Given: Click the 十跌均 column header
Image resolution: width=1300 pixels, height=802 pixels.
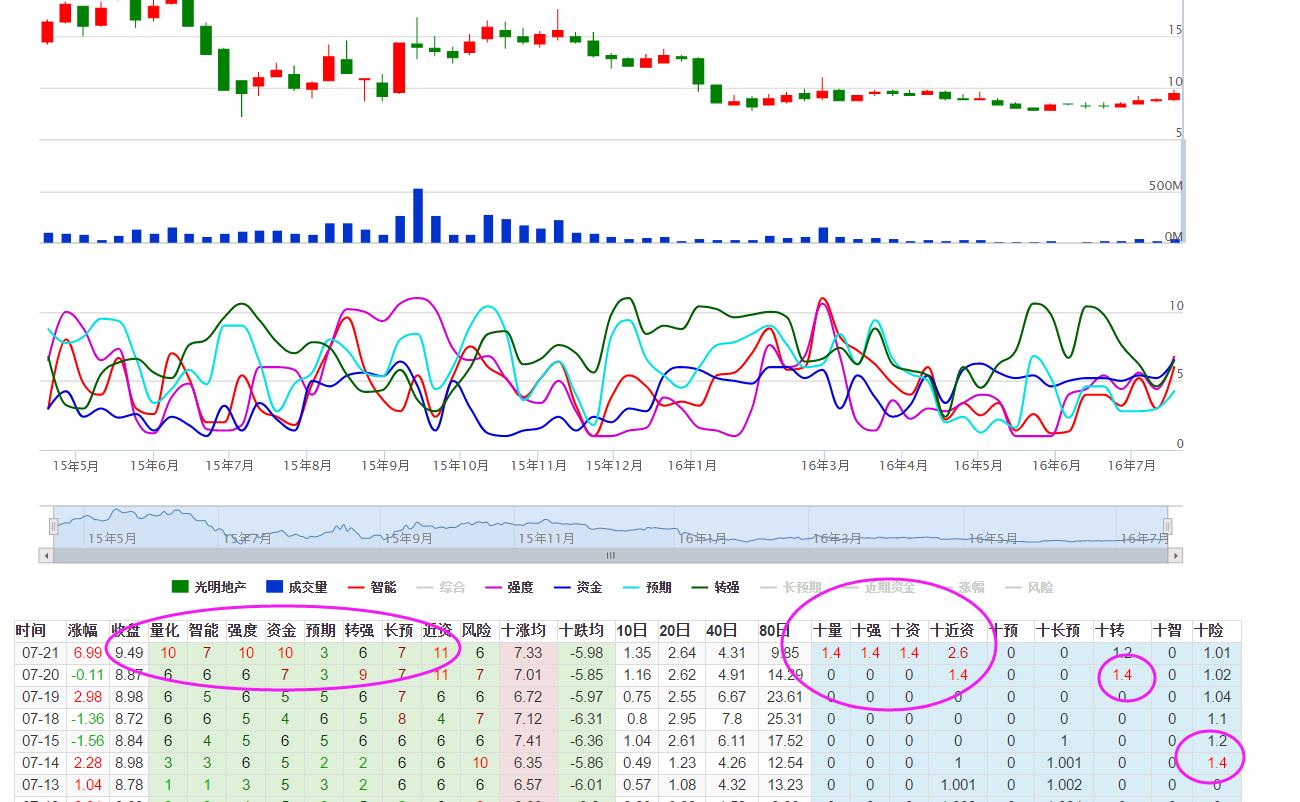Looking at the screenshot, I should pyautogui.click(x=582, y=630).
